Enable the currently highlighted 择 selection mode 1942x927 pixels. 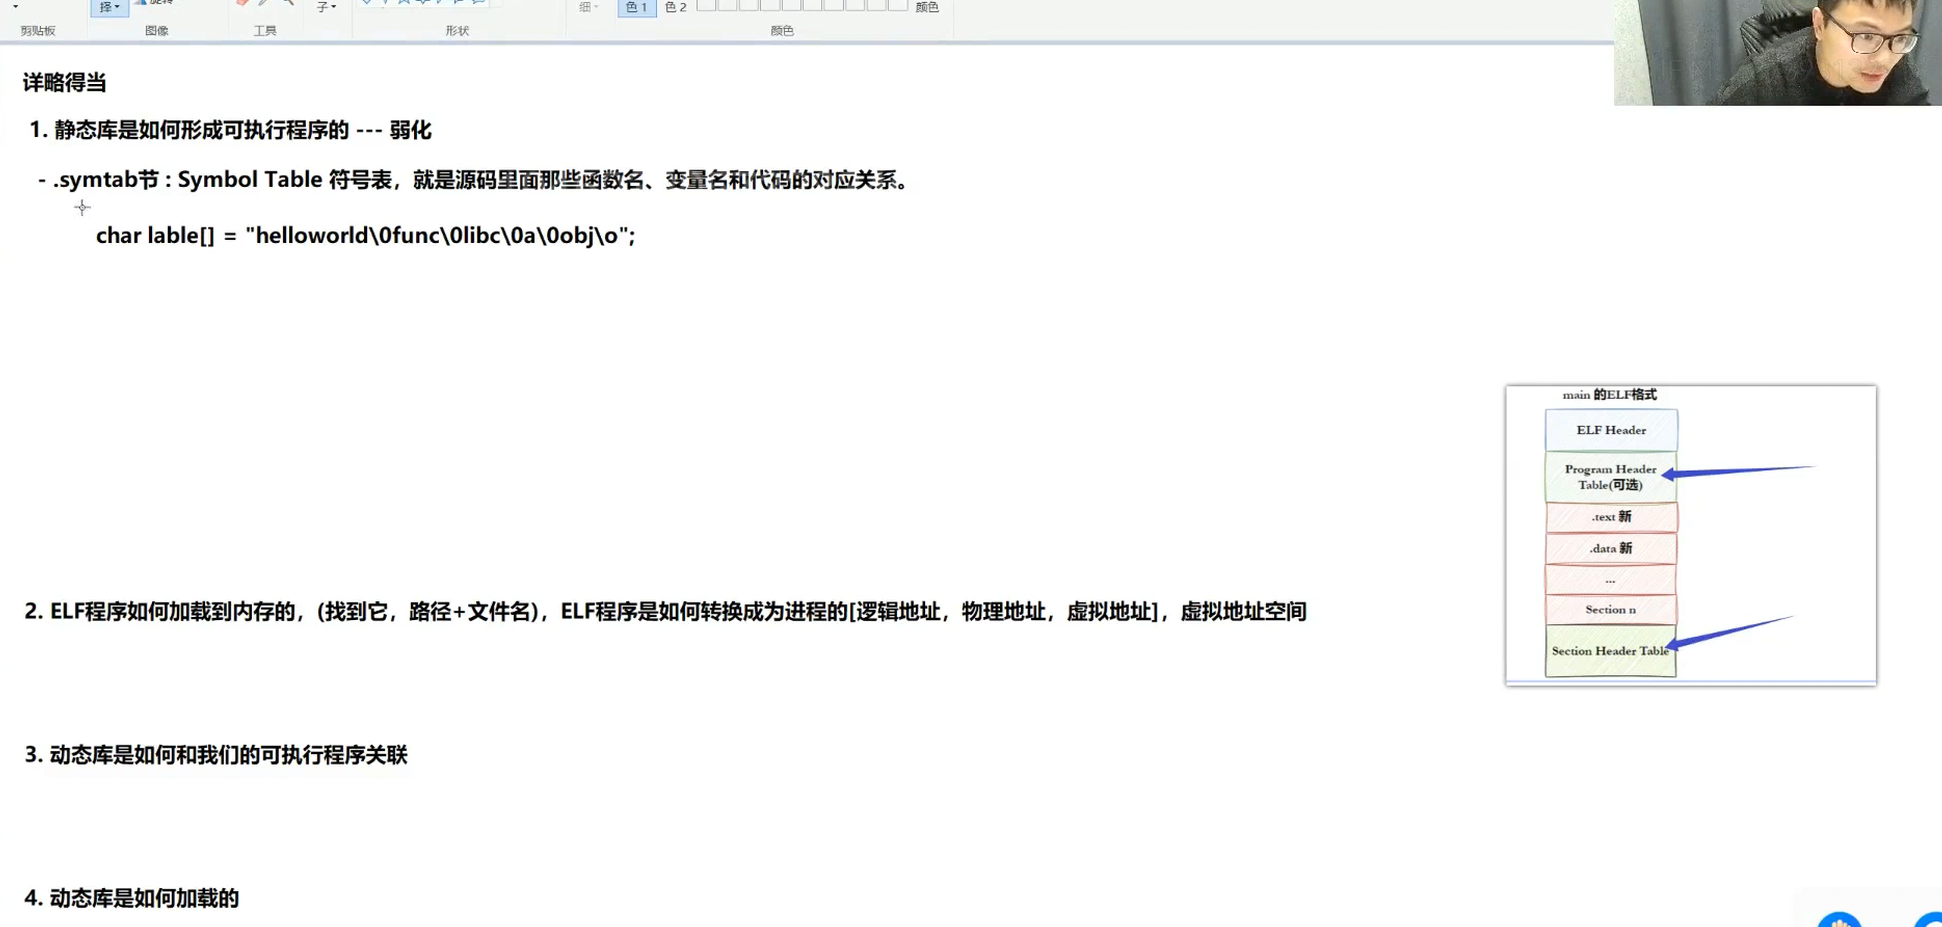coord(105,7)
